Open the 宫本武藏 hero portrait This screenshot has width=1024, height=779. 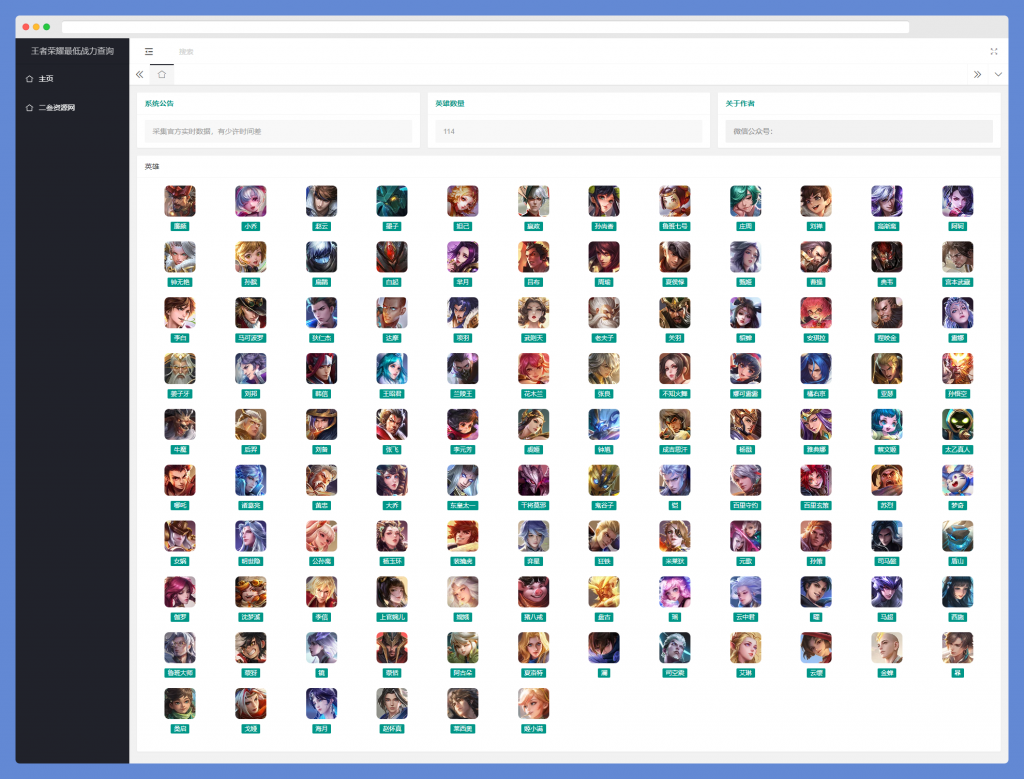[957, 257]
